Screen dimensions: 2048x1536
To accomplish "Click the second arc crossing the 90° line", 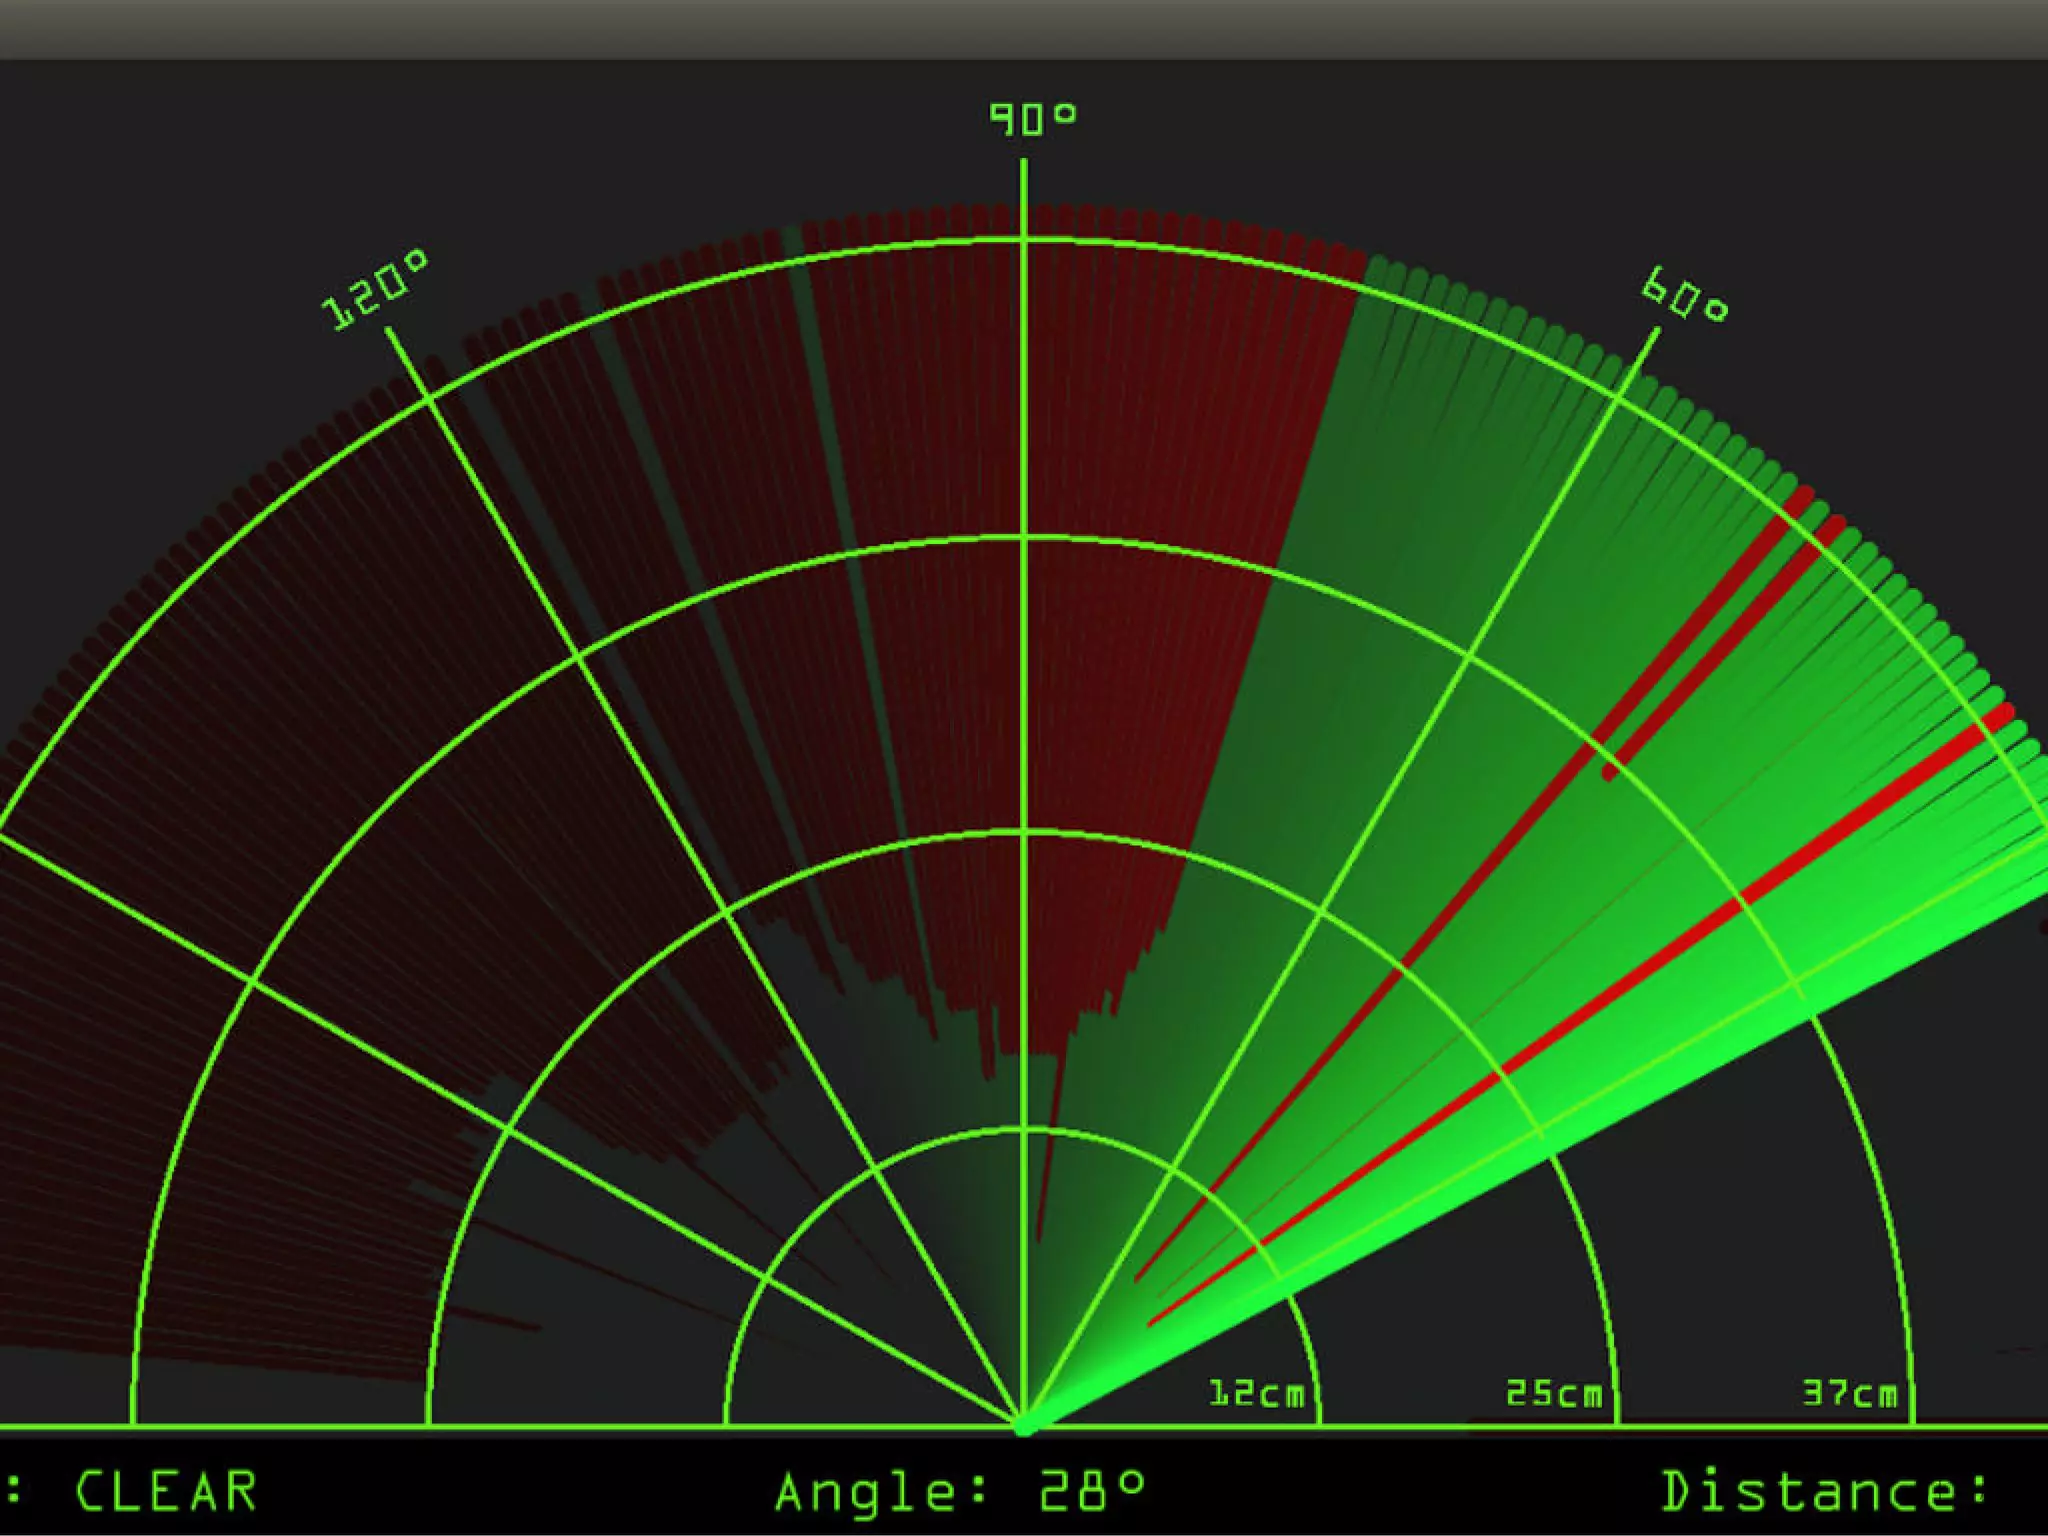I will [1024, 833].
